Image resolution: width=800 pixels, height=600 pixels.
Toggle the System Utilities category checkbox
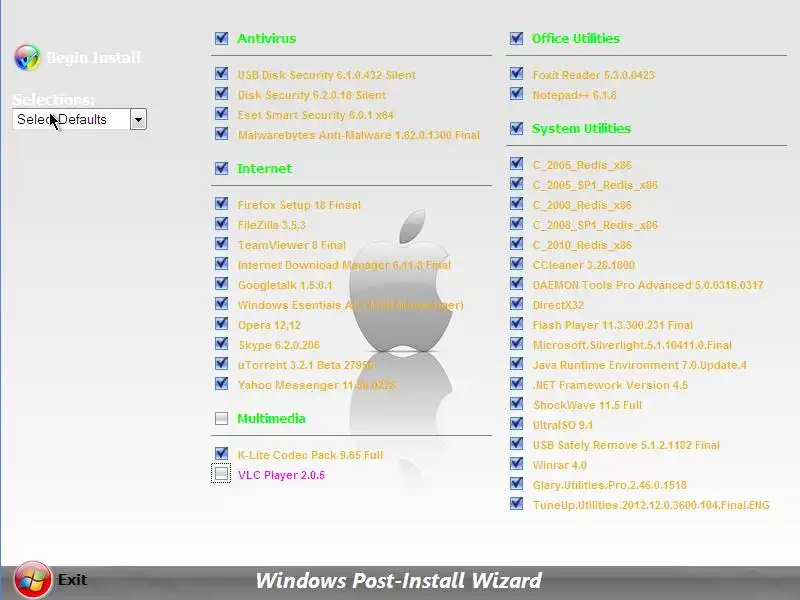point(516,128)
